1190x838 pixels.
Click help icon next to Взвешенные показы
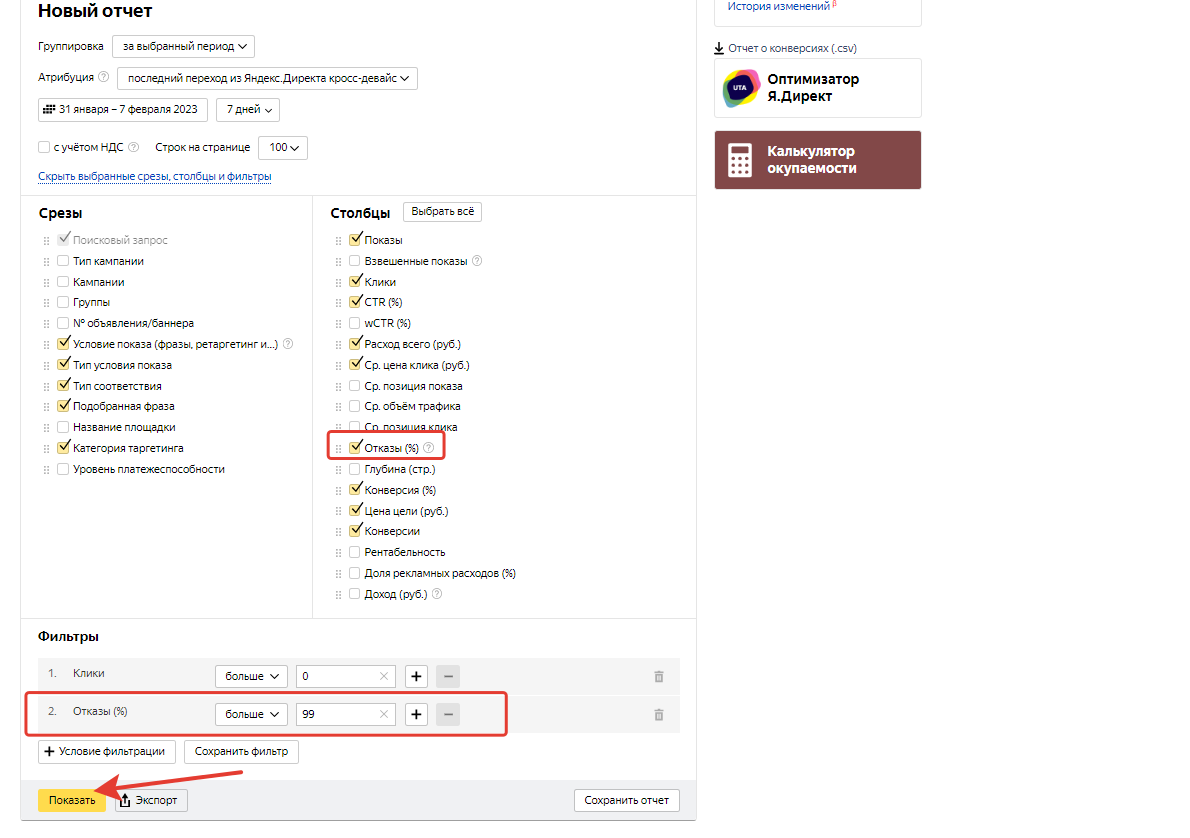tap(477, 260)
